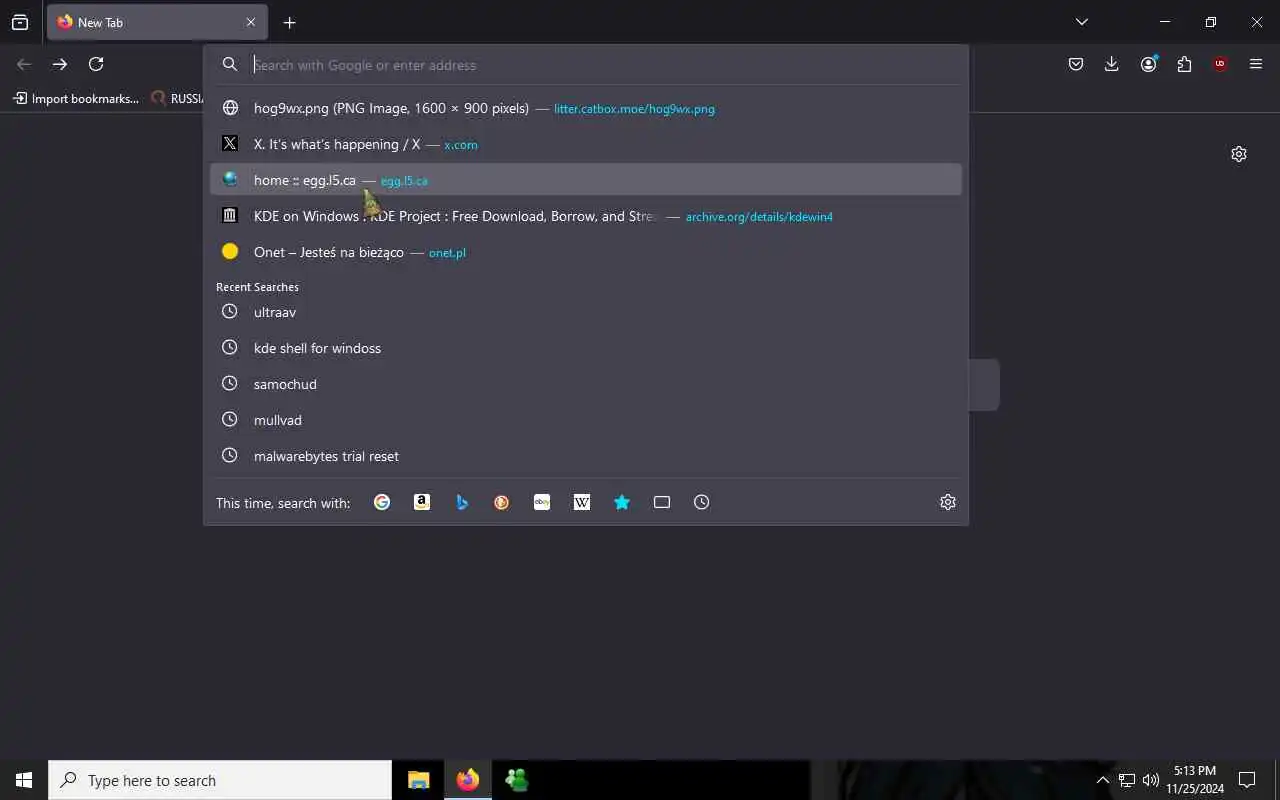Open the Onet suggestion
Screen dimensions: 1280x800
pyautogui.click(x=586, y=252)
